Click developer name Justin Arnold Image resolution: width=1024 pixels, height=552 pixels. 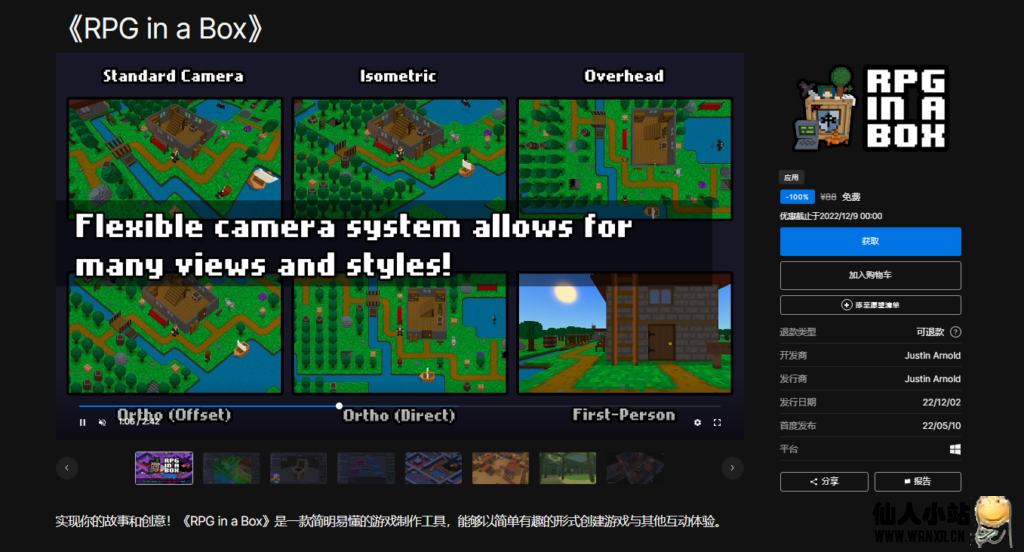click(932, 355)
